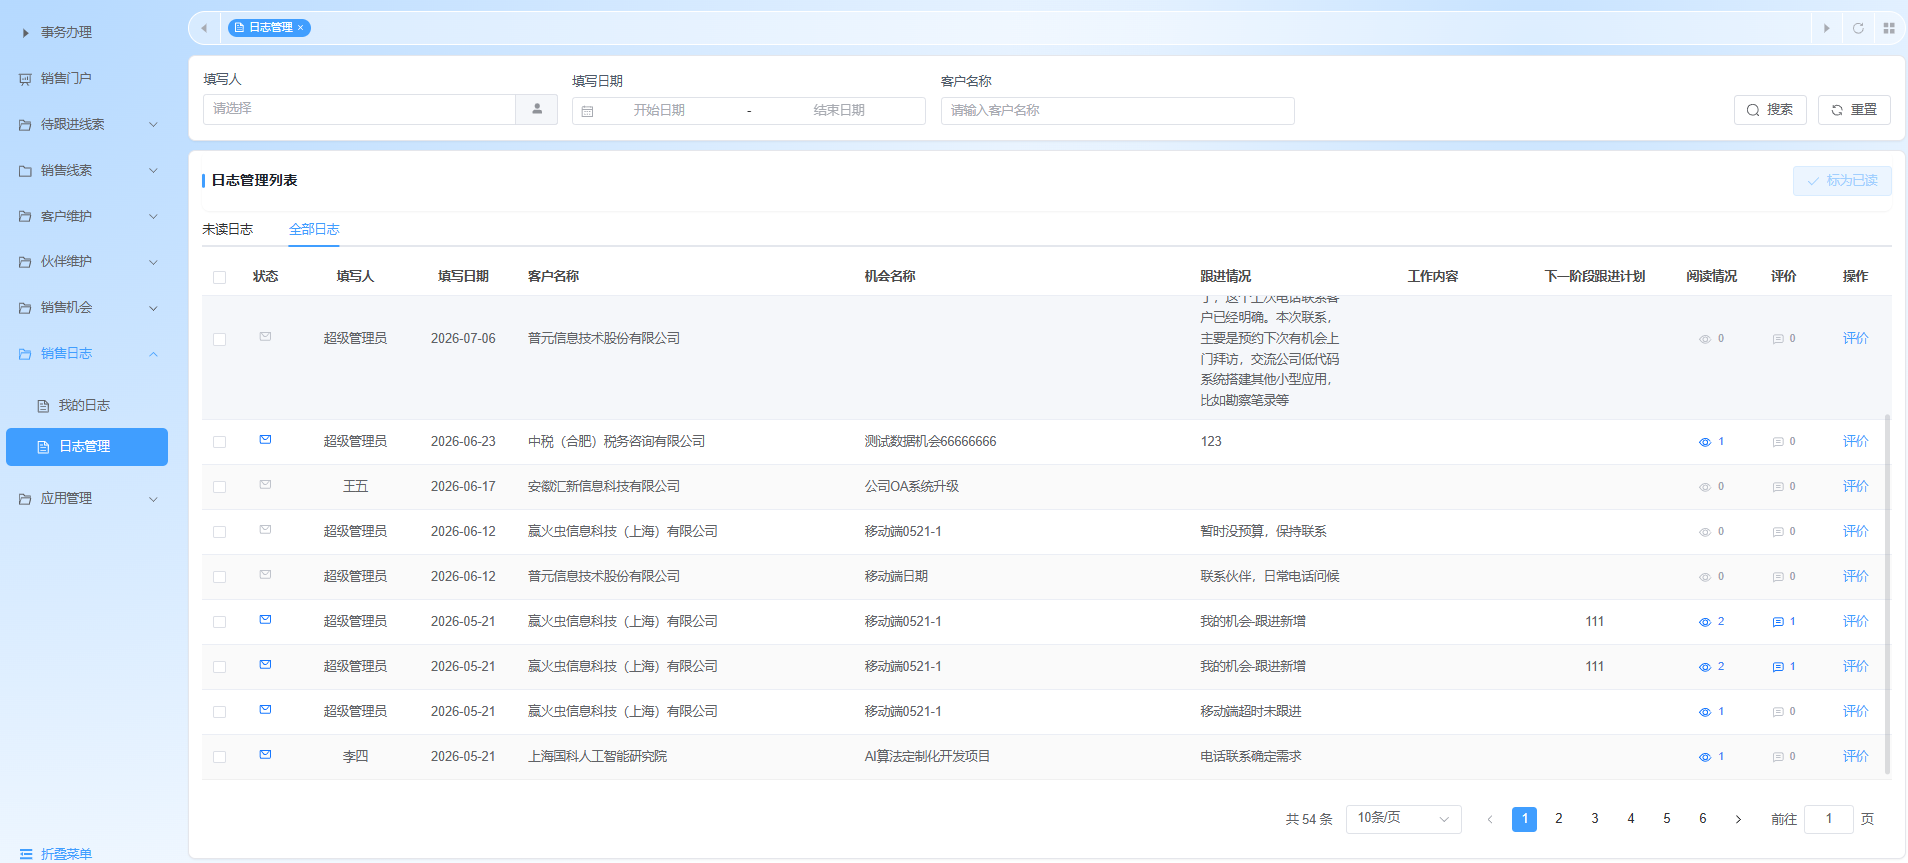This screenshot has height=863, width=1908.
Task: Click the next page arrow in pagination
Action: pyautogui.click(x=1739, y=819)
